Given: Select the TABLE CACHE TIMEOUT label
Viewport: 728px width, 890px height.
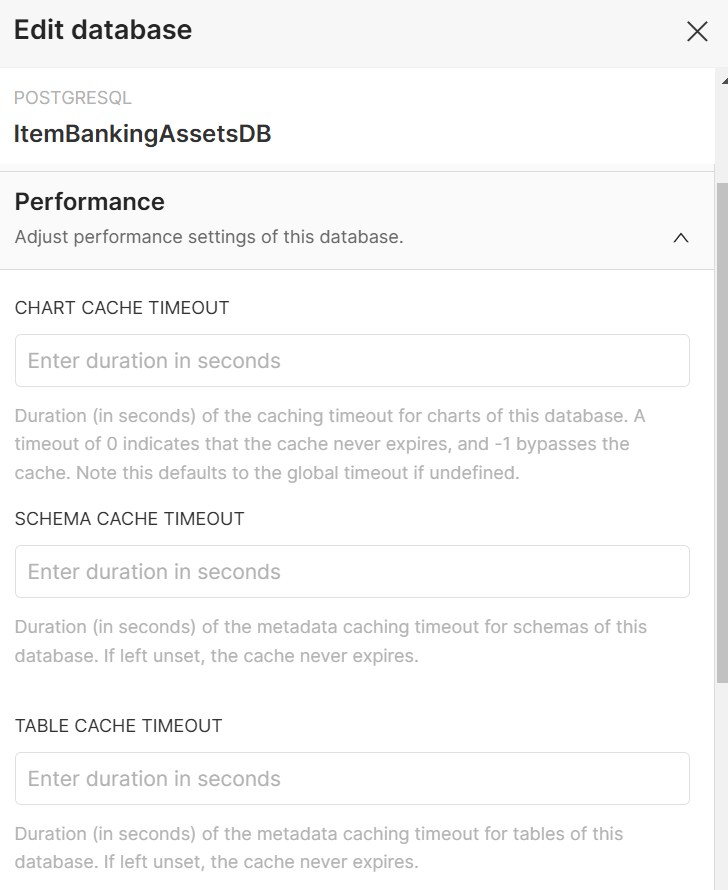Looking at the screenshot, I should pyautogui.click(x=119, y=726).
